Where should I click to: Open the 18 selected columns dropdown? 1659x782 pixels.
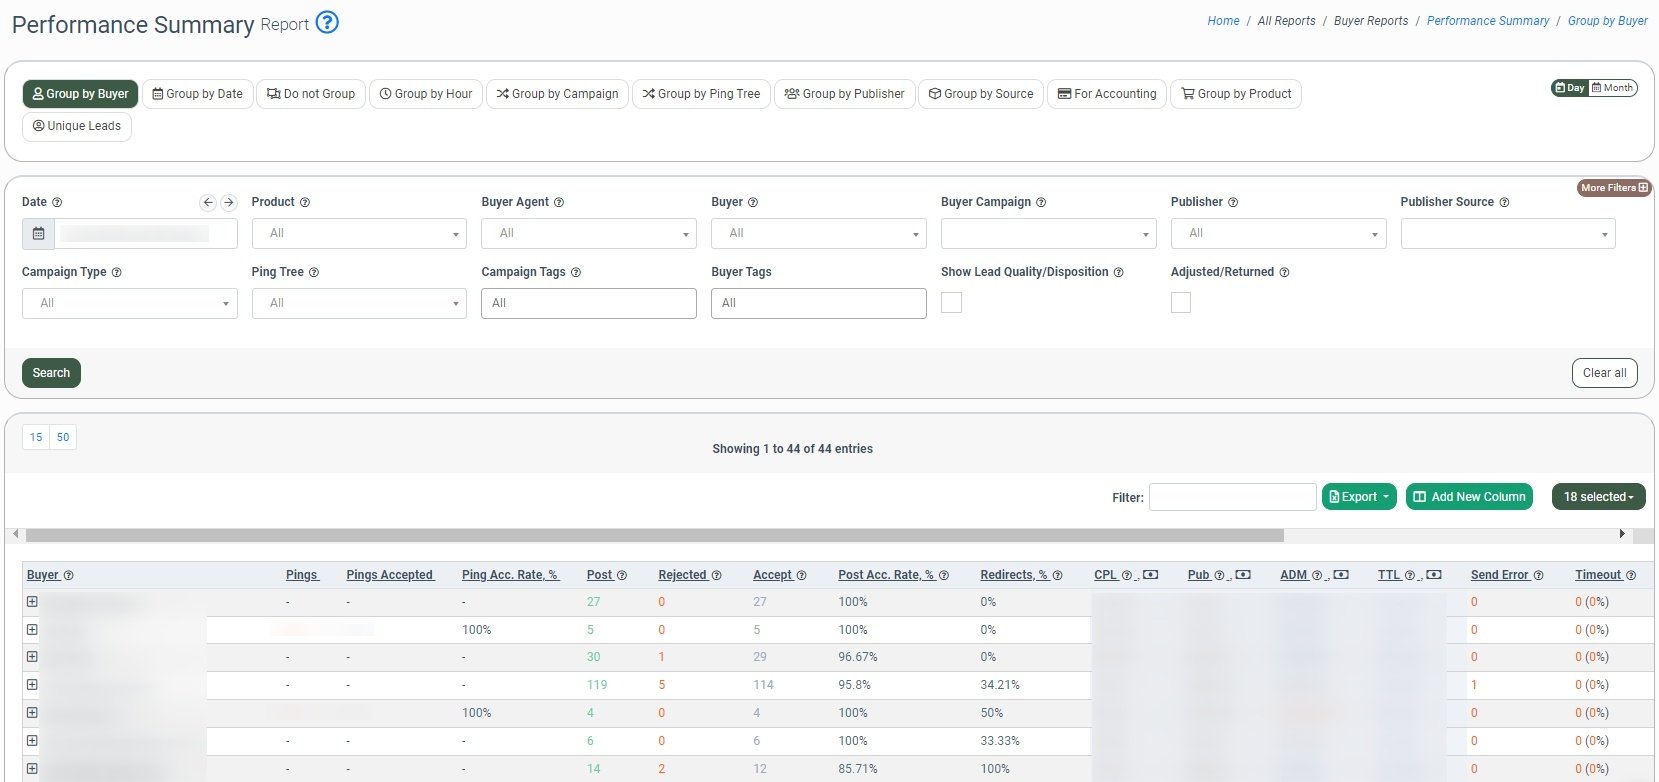point(1597,497)
